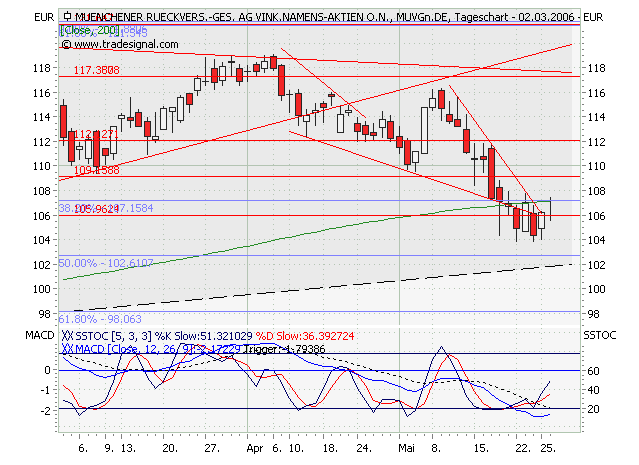Click the 13. date label on the time axis
The width and height of the screenshot is (639, 465).
128,448
